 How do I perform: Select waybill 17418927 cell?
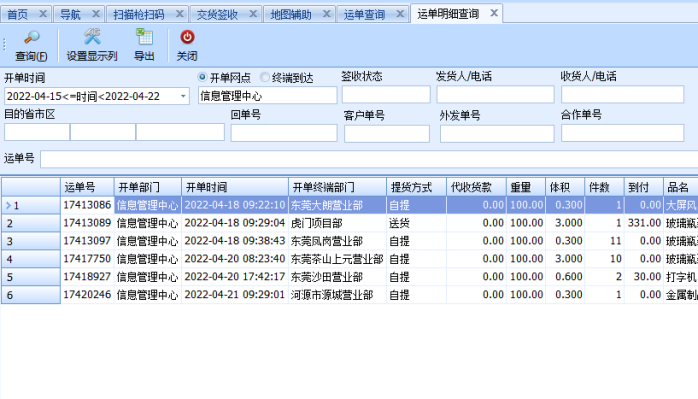[x=87, y=277]
